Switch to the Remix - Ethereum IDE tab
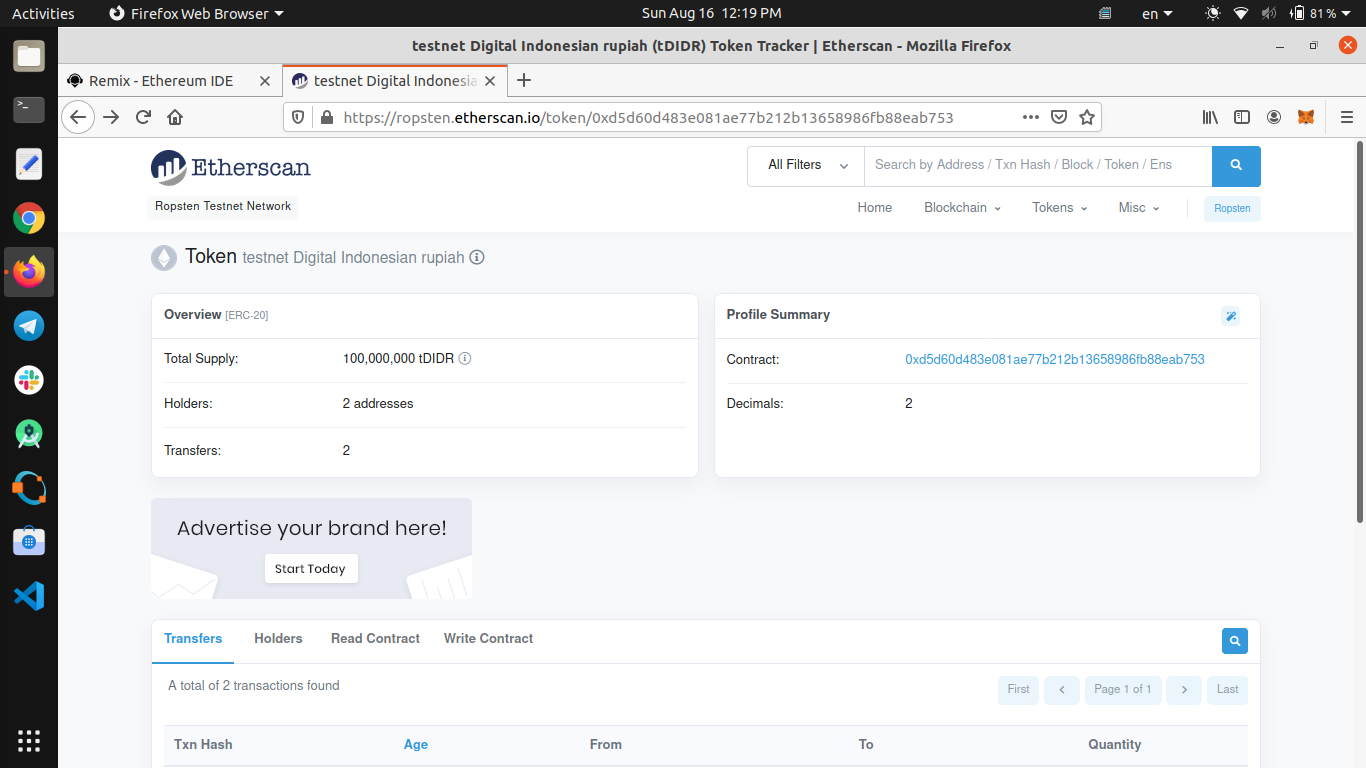 160,81
